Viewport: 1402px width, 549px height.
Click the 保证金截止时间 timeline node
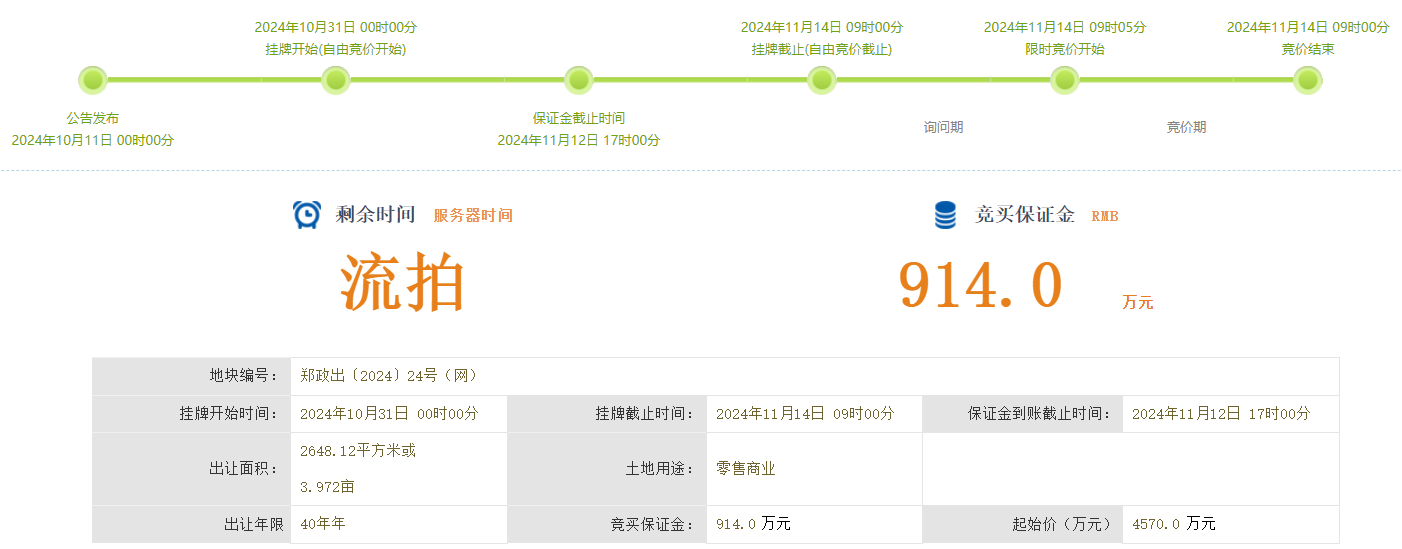pyautogui.click(x=579, y=80)
